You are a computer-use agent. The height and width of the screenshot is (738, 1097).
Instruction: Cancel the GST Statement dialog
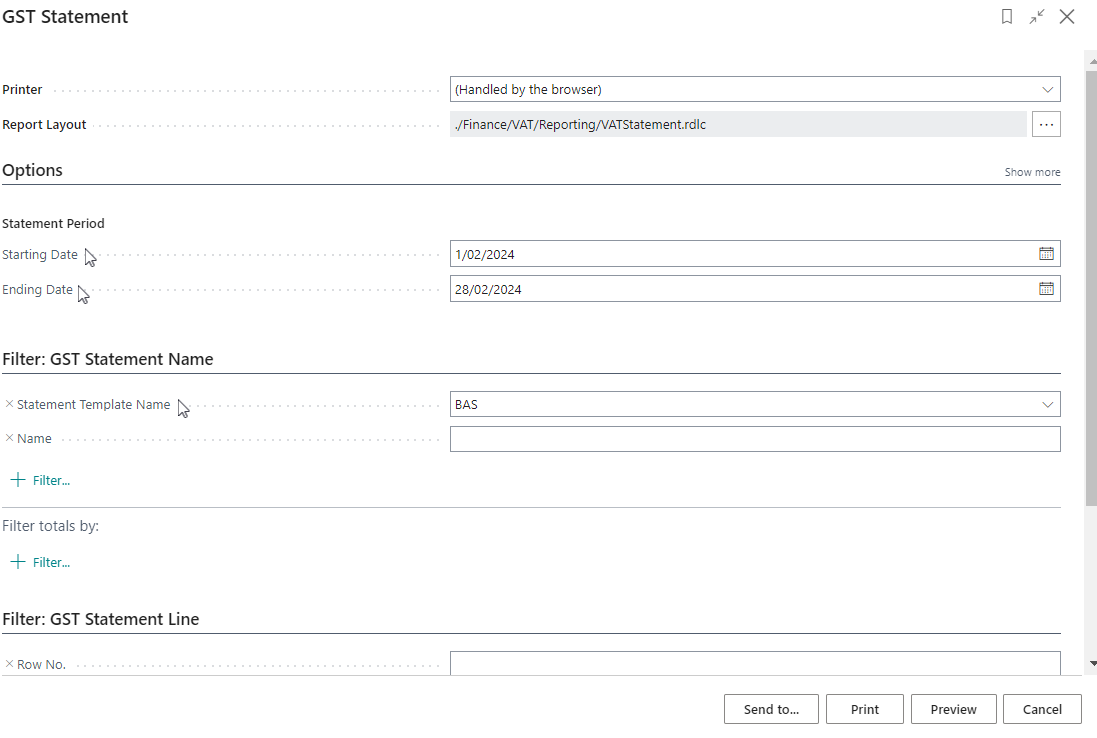[1042, 709]
